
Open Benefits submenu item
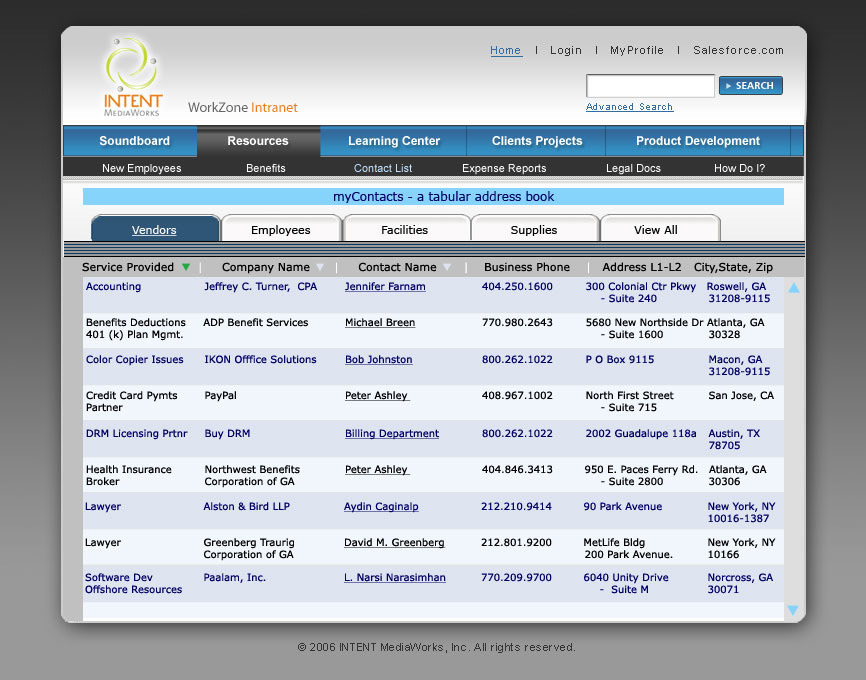(266, 168)
